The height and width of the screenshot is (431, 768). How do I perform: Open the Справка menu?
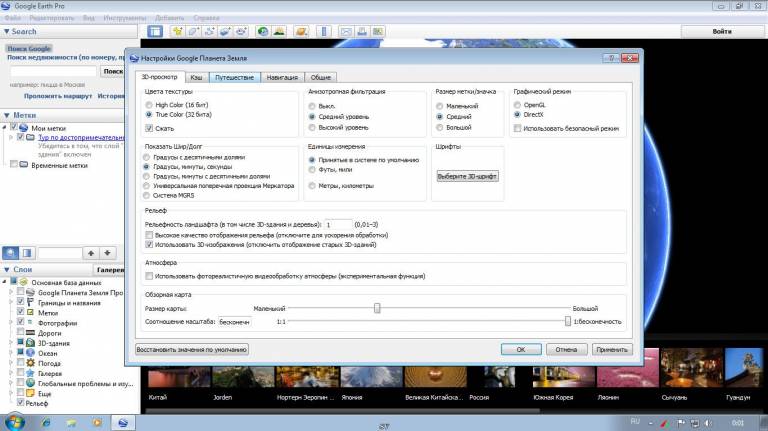pyautogui.click(x=206, y=18)
